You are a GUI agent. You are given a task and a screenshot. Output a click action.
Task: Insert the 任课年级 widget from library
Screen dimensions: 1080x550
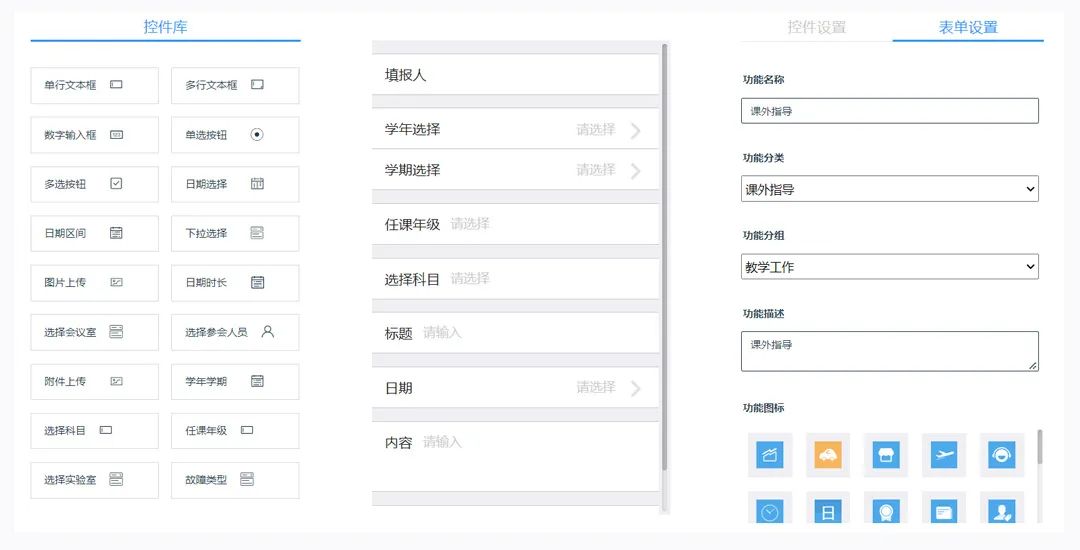click(x=235, y=431)
